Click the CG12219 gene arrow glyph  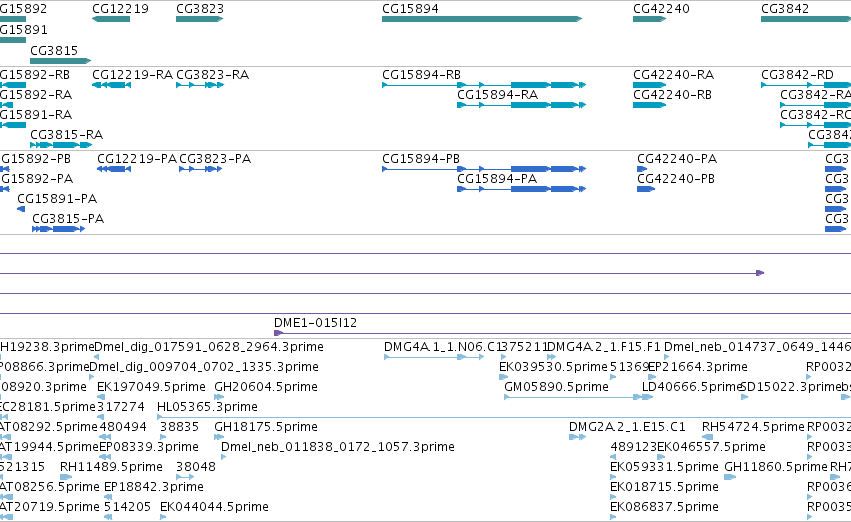coord(111,19)
